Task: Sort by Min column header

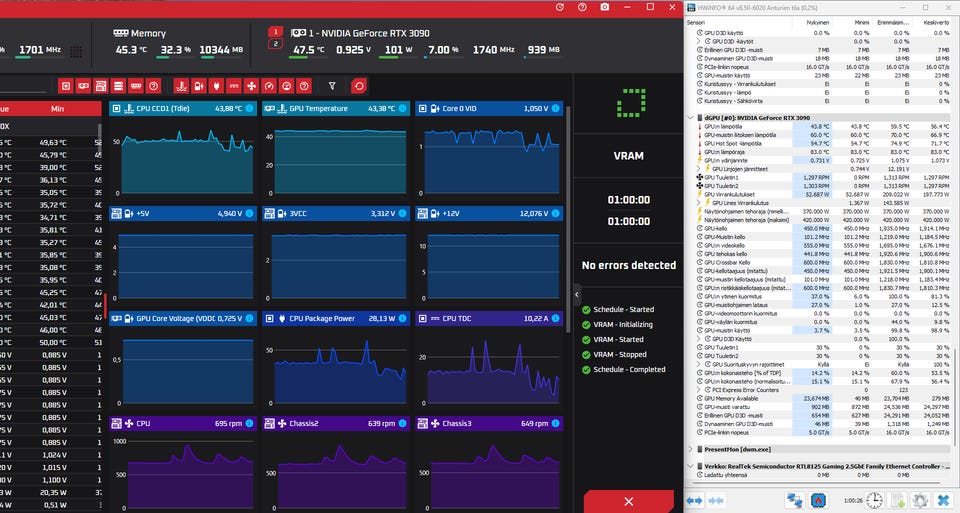Action: coord(57,109)
